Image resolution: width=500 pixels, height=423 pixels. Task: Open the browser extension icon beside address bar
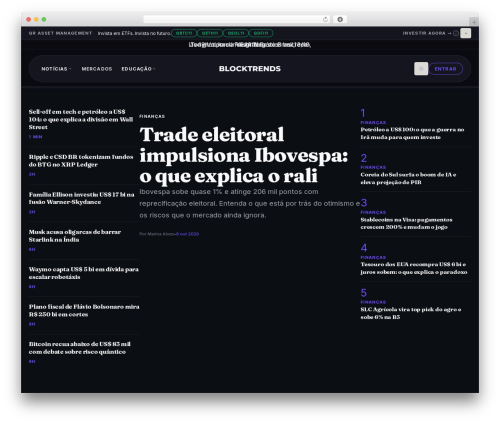340,20
